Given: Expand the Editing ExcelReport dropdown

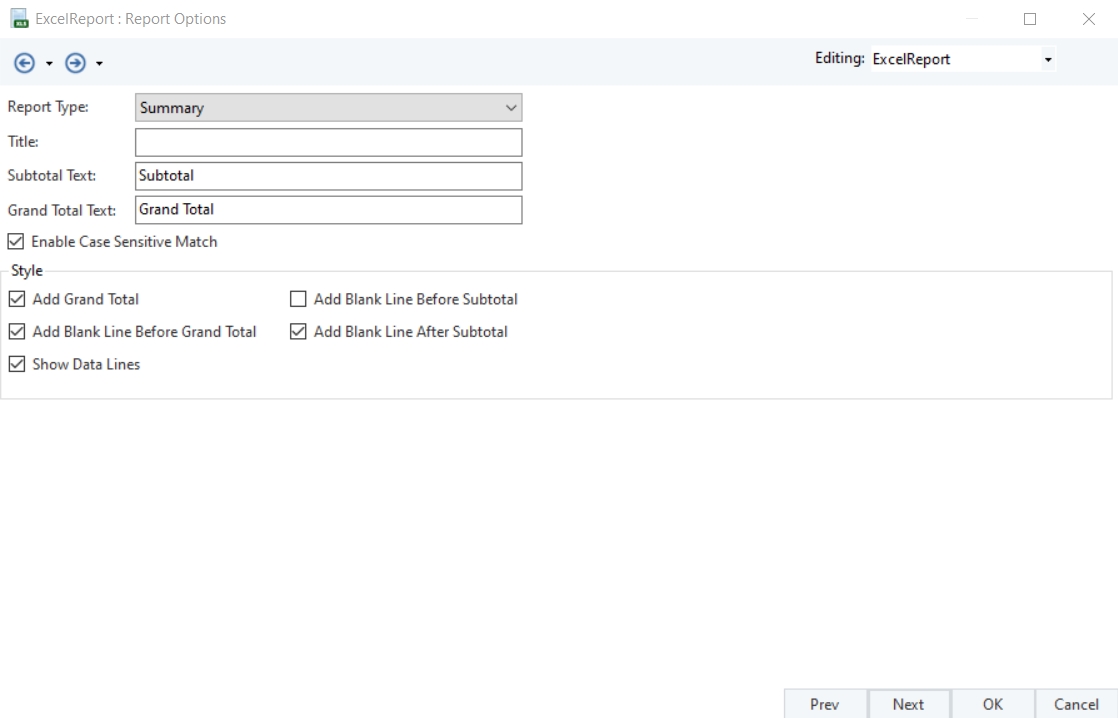Looking at the screenshot, I should 1047,59.
